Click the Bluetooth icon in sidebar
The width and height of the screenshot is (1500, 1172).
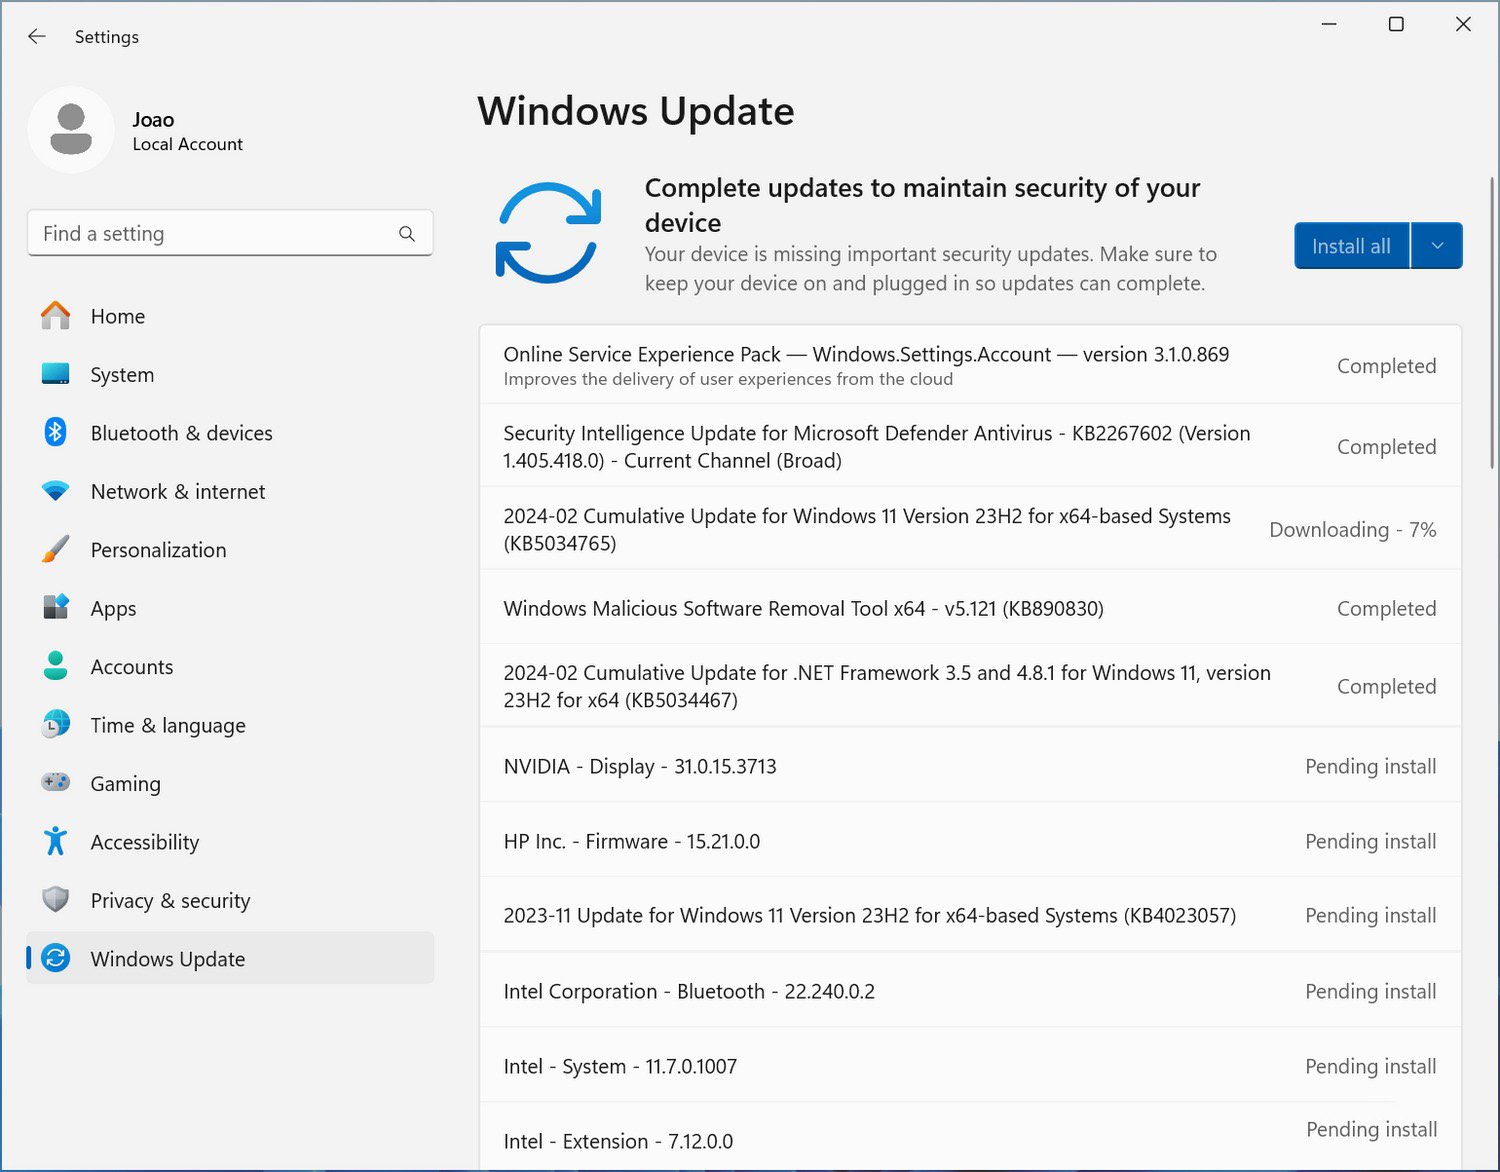click(x=56, y=432)
